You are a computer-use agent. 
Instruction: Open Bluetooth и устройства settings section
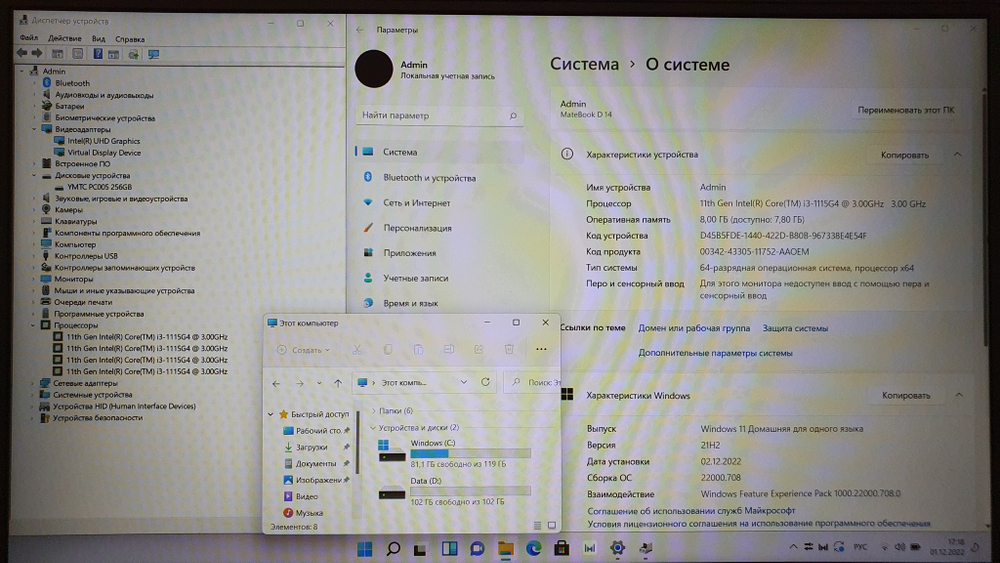point(439,177)
